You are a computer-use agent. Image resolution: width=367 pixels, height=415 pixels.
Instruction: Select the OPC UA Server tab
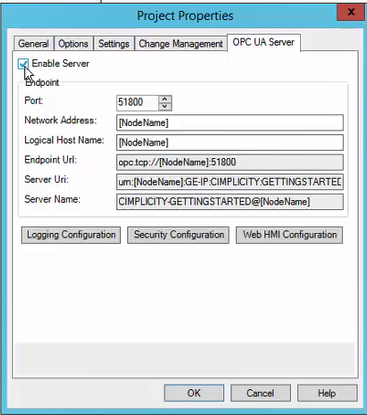point(264,42)
